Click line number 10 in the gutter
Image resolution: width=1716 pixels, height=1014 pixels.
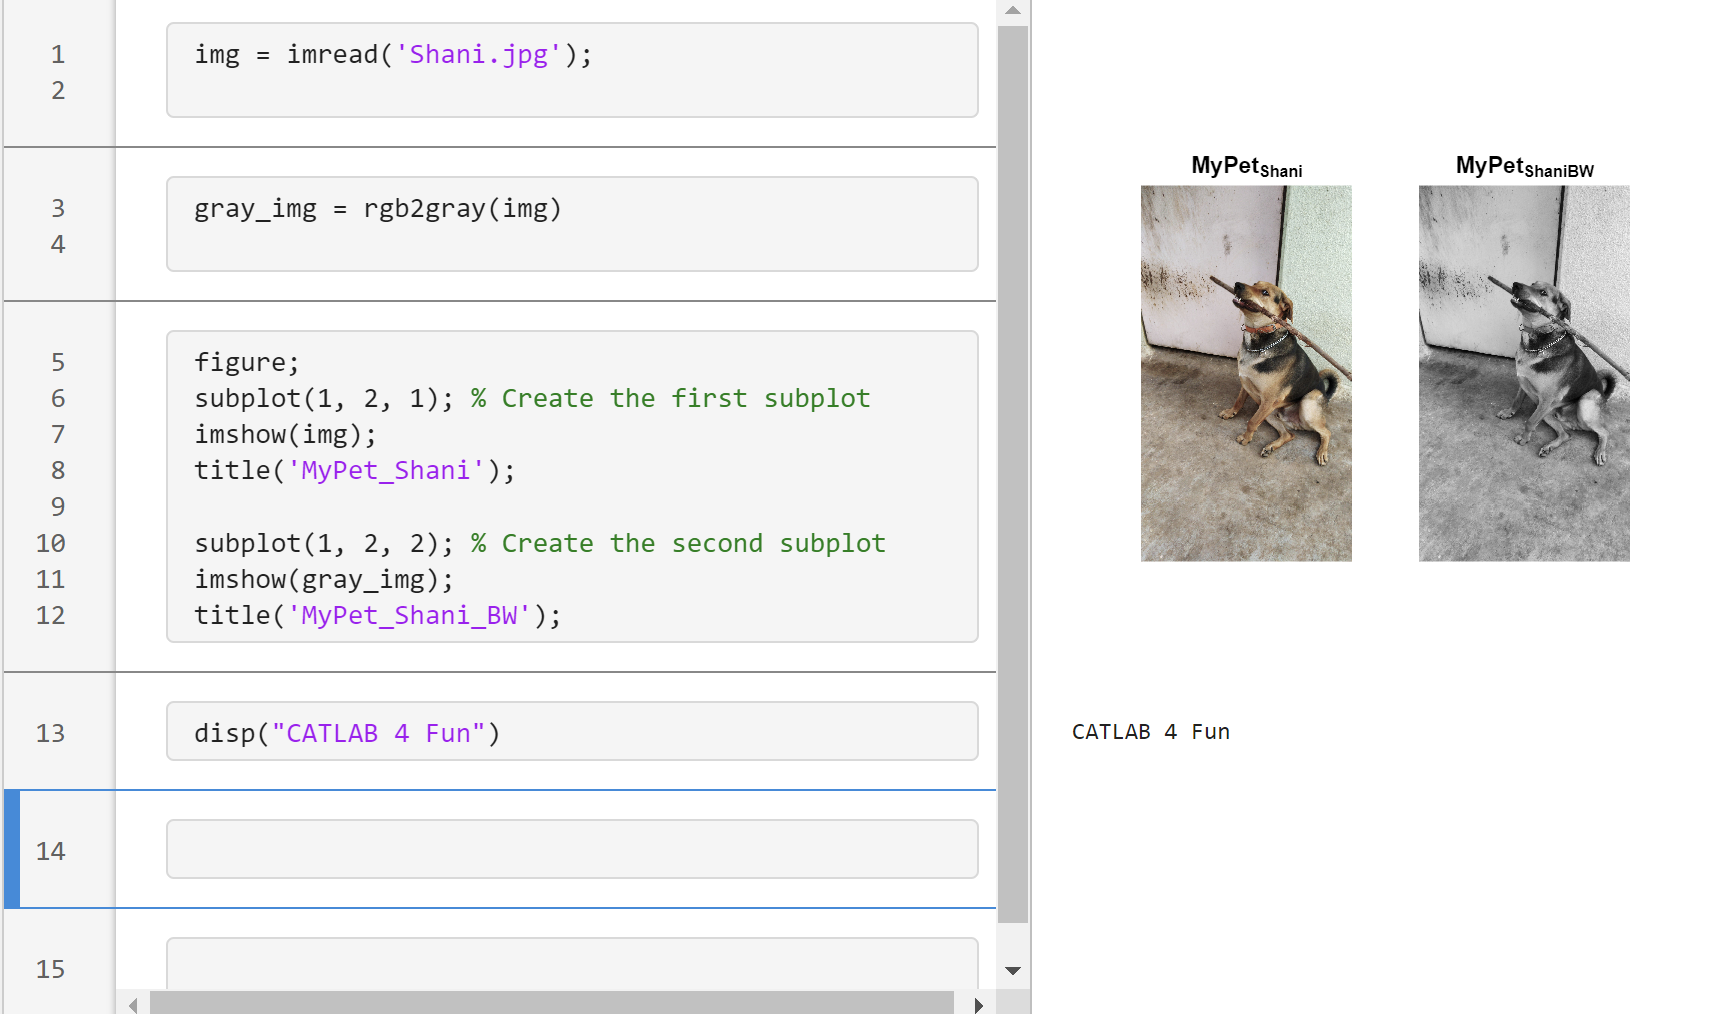click(51, 543)
